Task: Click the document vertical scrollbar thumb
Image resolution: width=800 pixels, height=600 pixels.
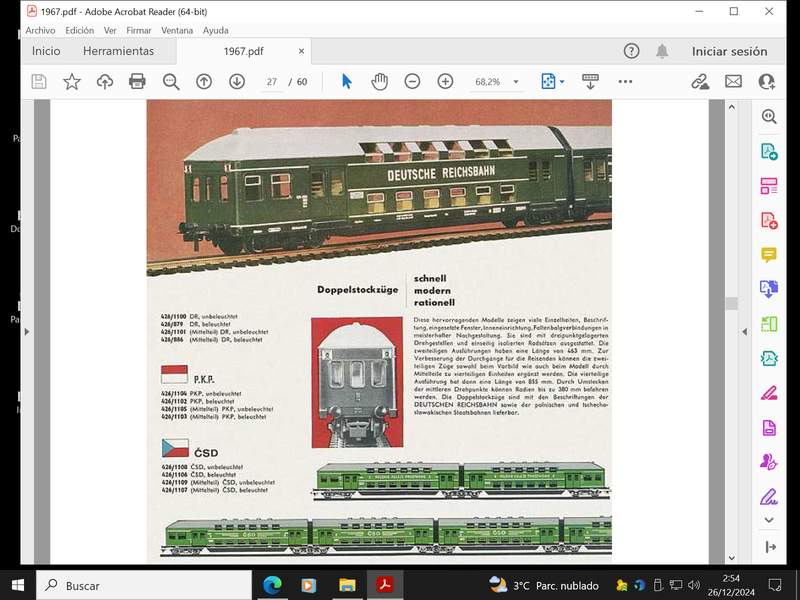Action: (732, 303)
